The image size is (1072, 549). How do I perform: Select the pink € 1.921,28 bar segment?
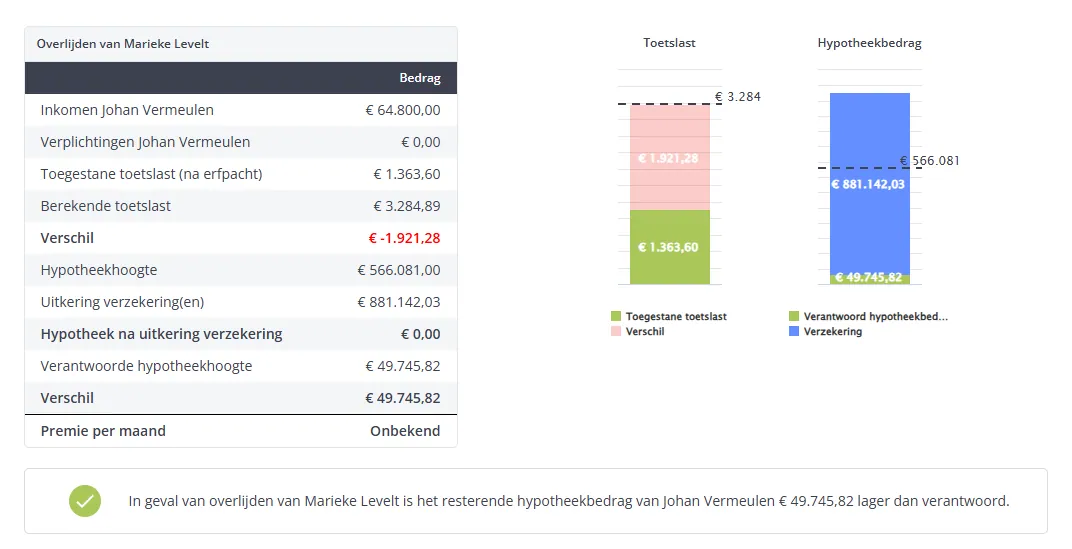coord(669,157)
